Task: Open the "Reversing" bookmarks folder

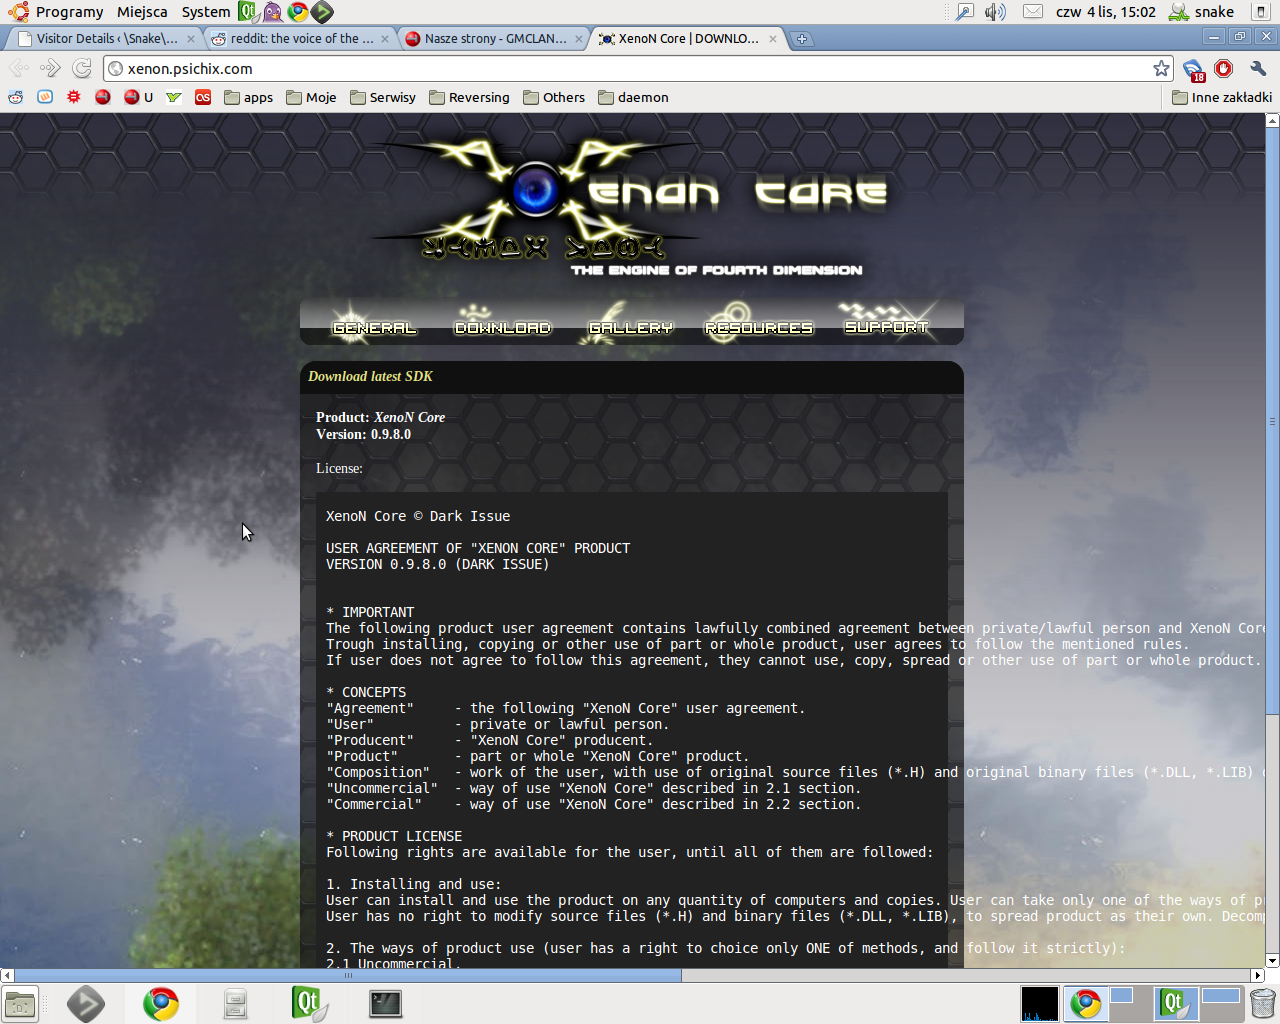Action: pos(469,98)
